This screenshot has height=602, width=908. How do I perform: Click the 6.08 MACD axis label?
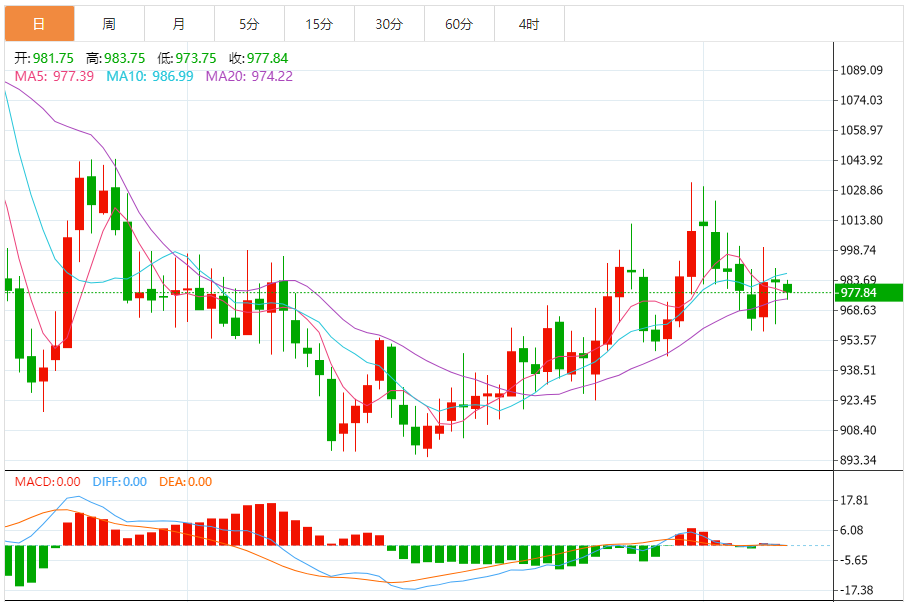(851, 530)
